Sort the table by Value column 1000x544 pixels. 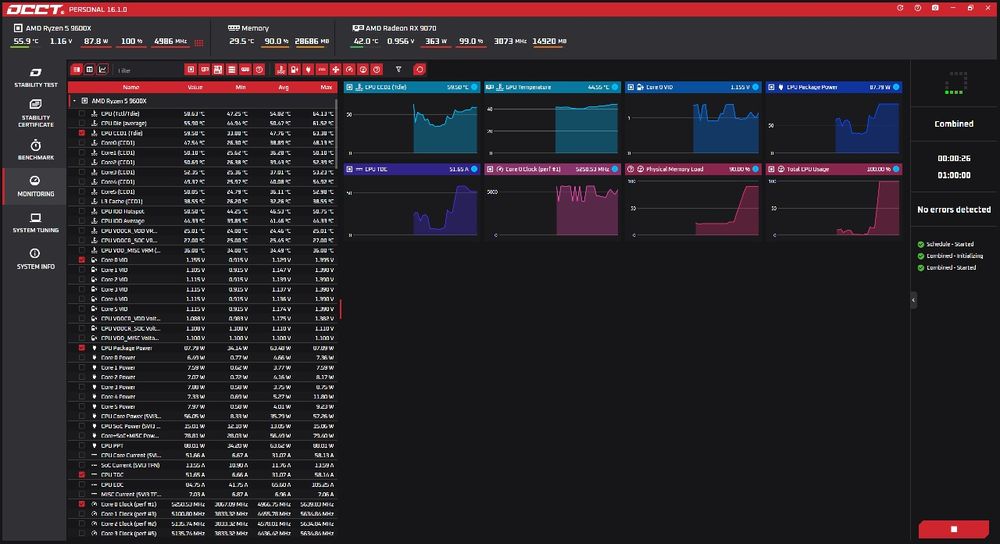195,87
